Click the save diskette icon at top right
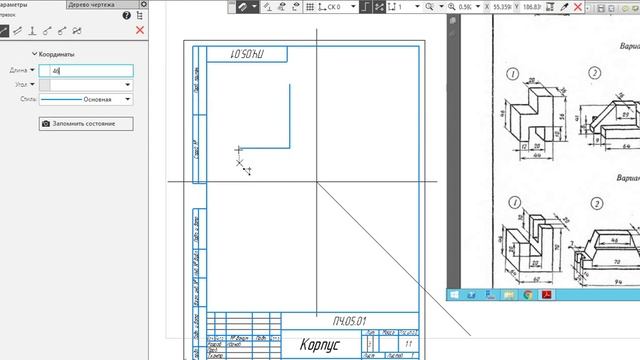 coord(601,8)
